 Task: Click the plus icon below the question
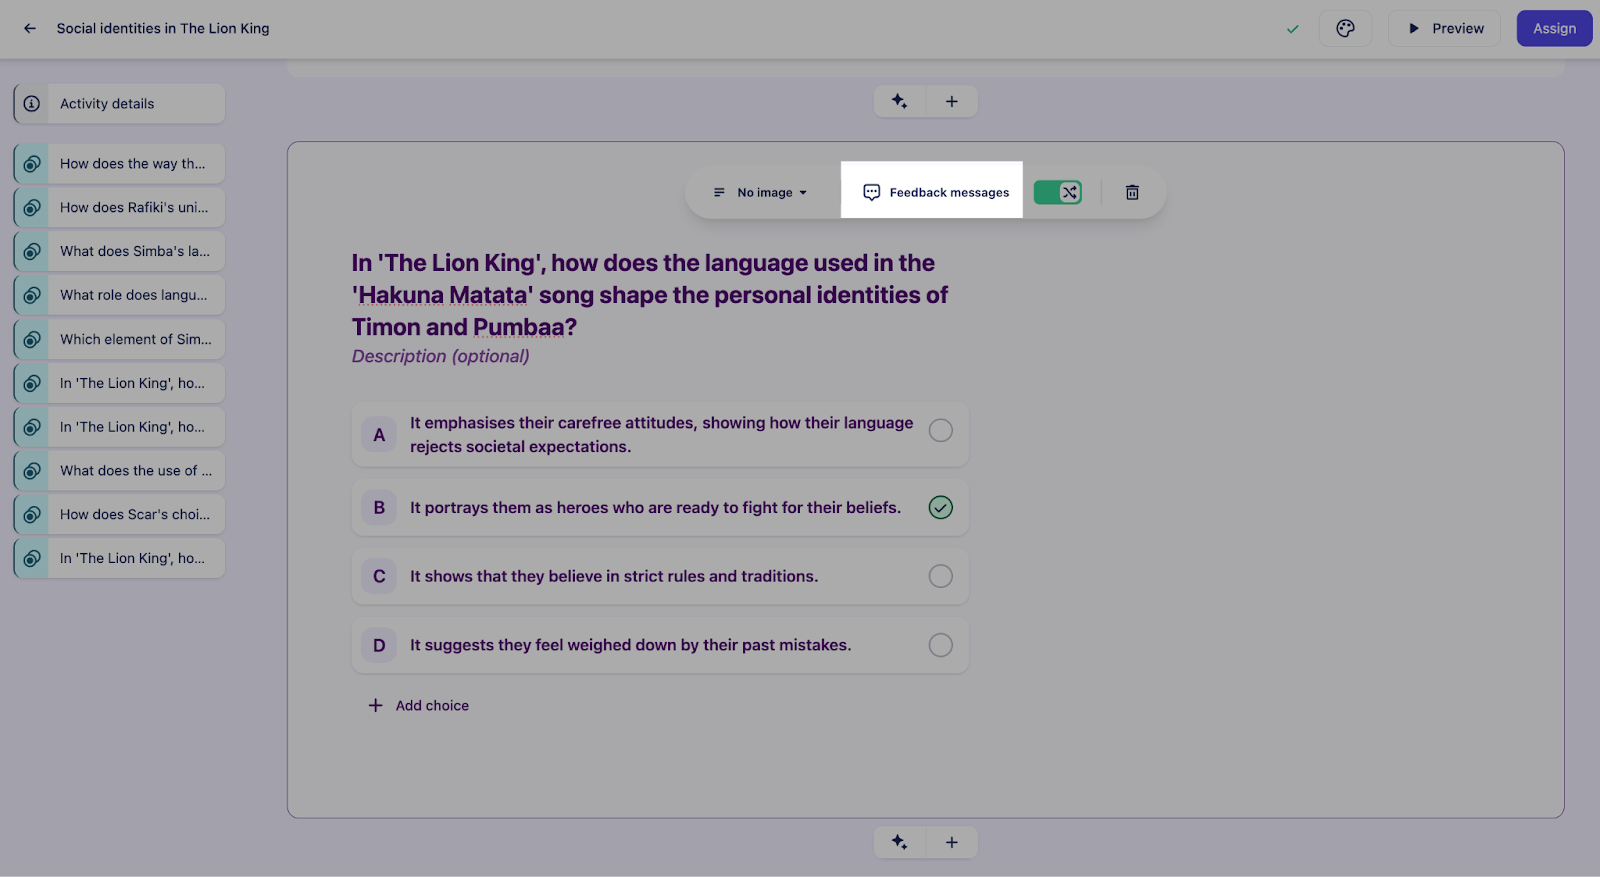952,842
